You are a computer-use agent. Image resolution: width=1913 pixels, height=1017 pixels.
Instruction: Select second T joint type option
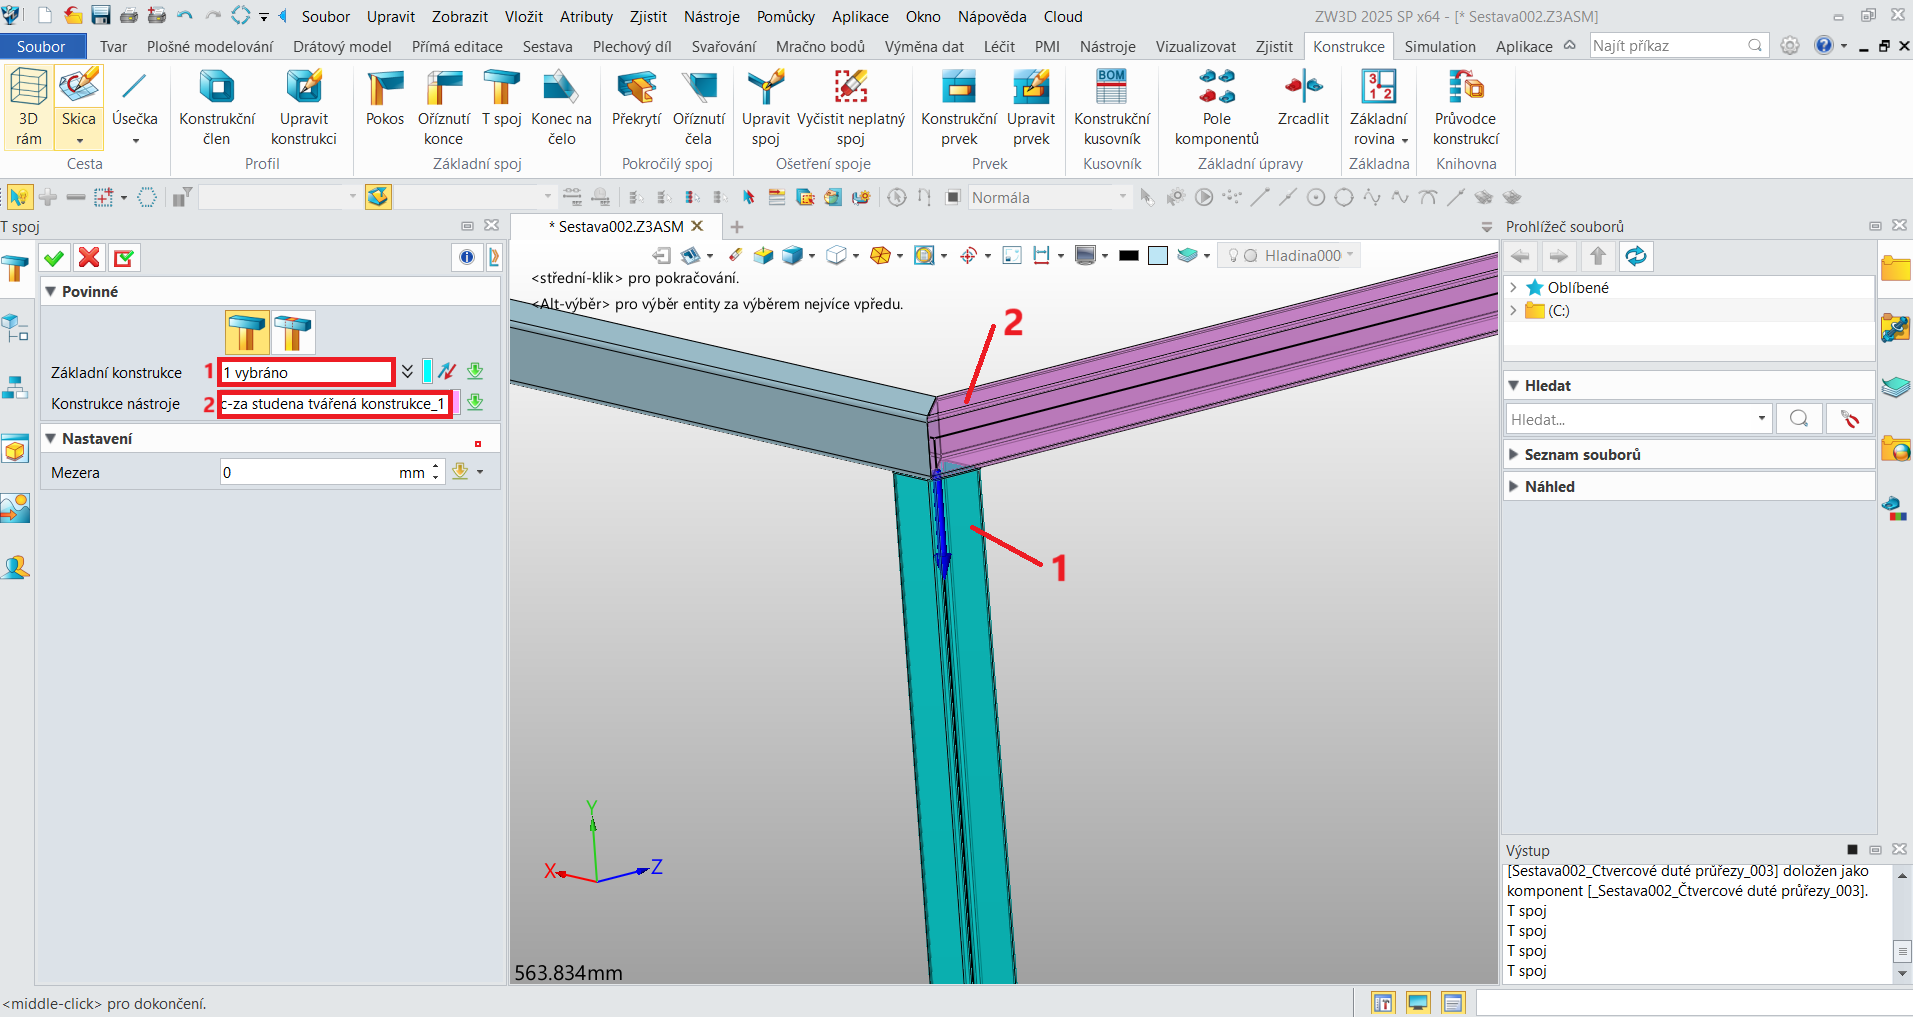(x=293, y=332)
